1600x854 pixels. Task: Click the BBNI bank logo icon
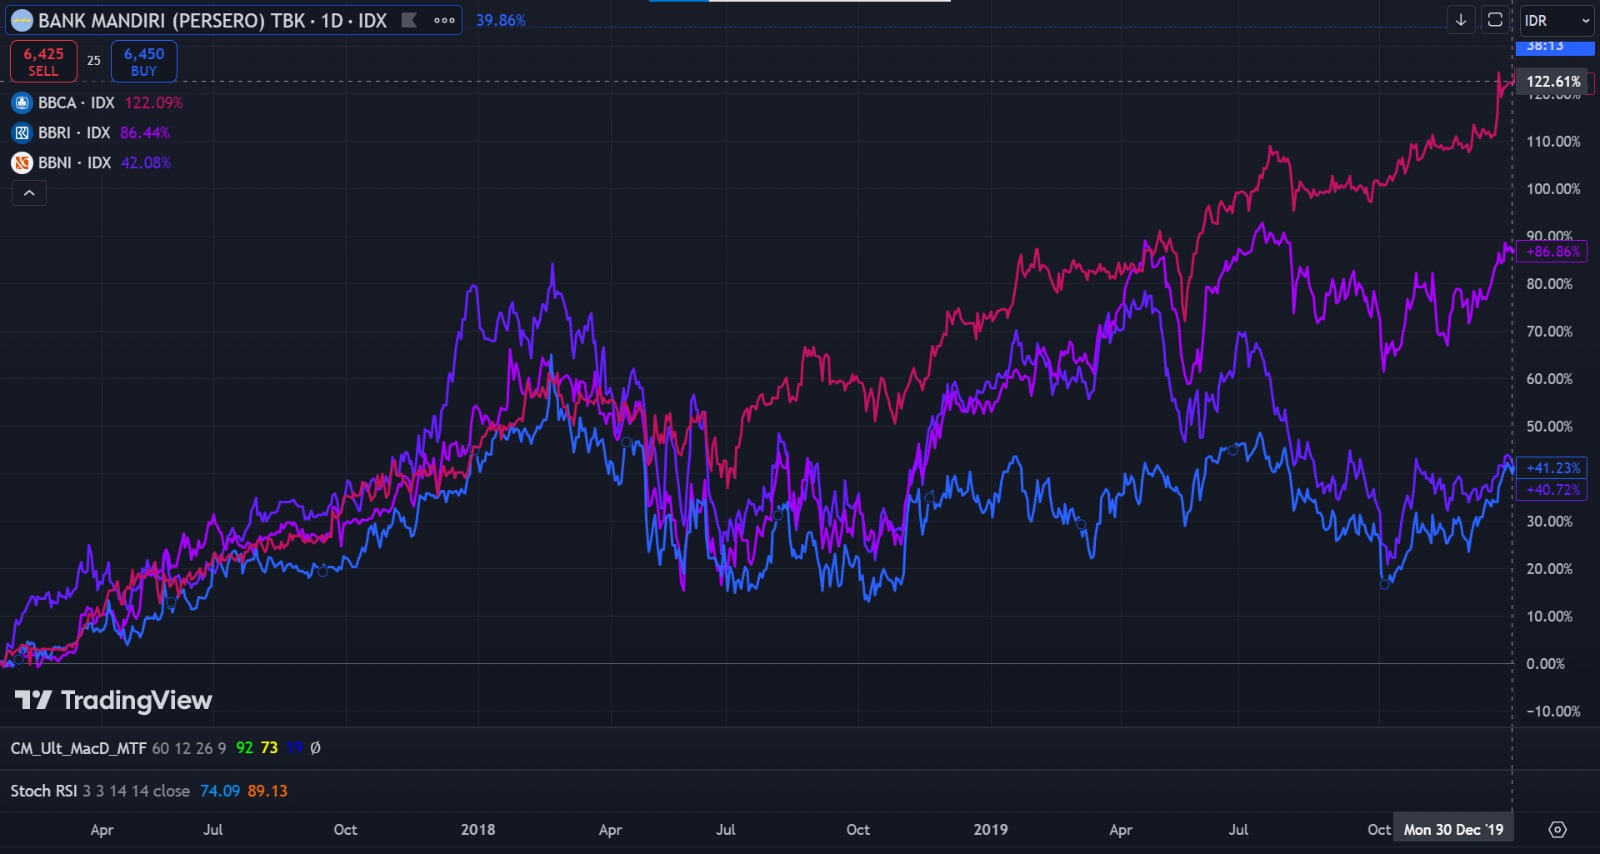pyautogui.click(x=22, y=163)
